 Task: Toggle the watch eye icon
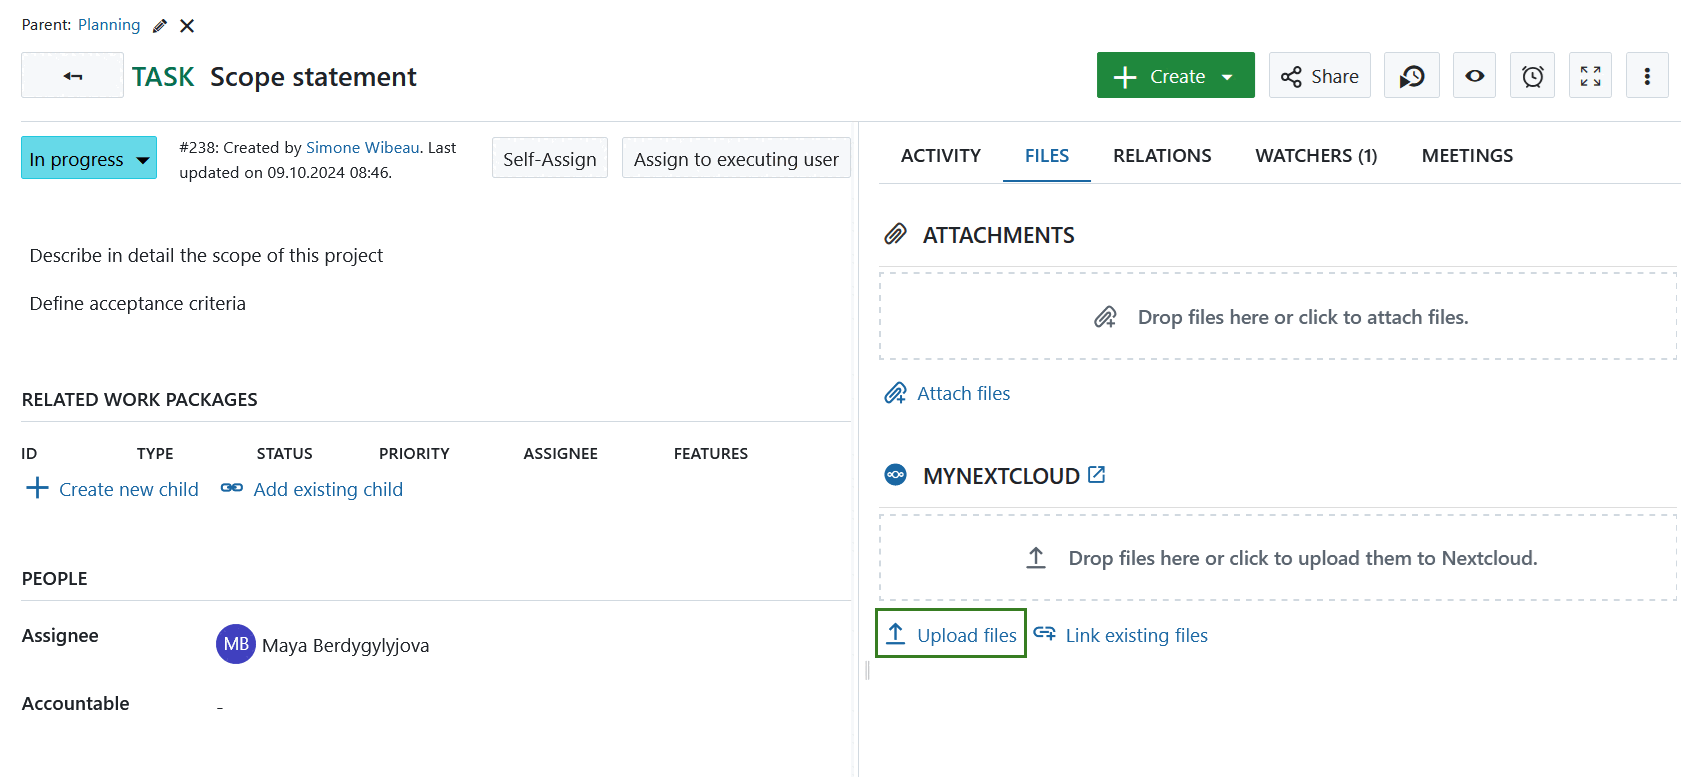point(1474,76)
